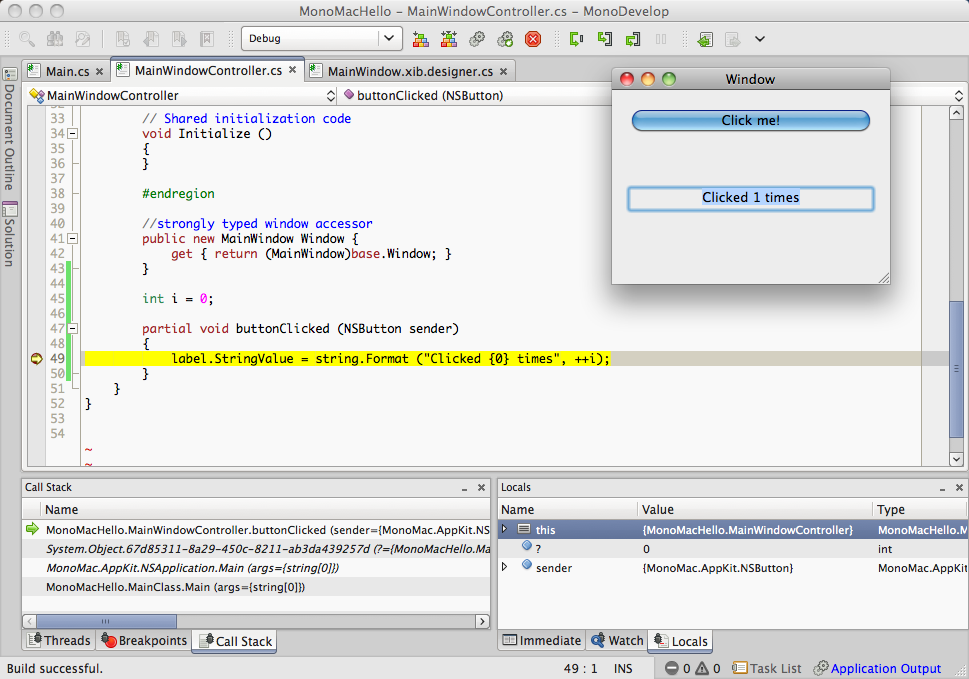Click the Call Stack scrollbar right arrow
This screenshot has width=969, height=679.
483,621
